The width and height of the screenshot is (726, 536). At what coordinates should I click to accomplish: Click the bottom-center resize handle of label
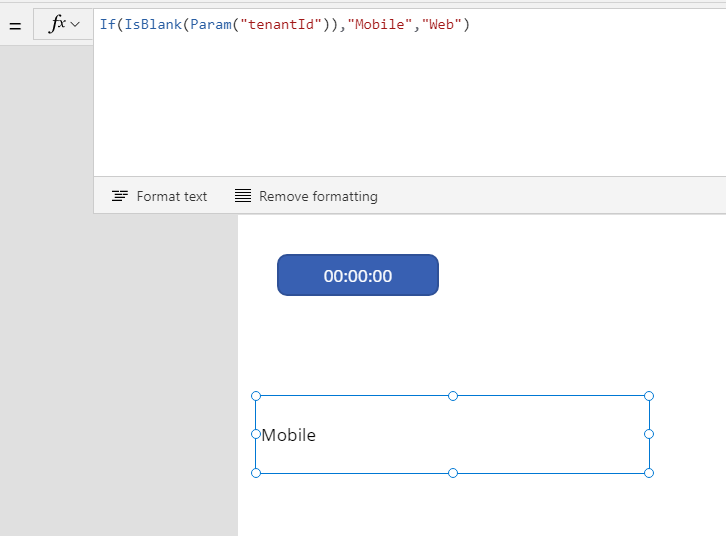[x=453, y=472]
